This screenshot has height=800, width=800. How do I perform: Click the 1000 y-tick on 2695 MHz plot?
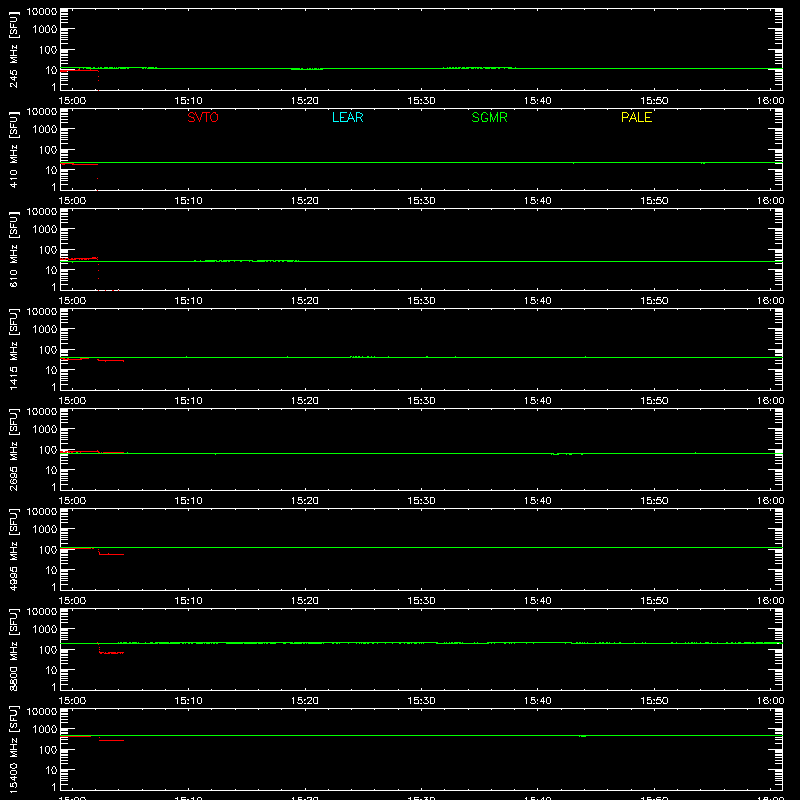tap(45, 430)
